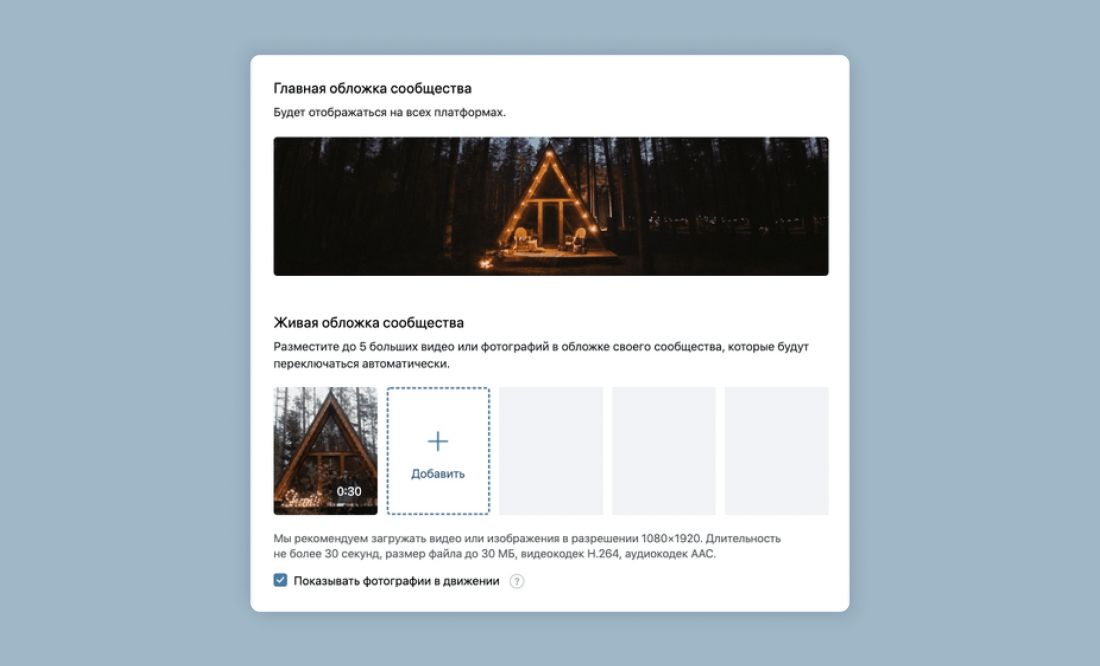This screenshot has width=1100, height=666.
Task: Click the plus icon in the add slot
Action: [438, 441]
